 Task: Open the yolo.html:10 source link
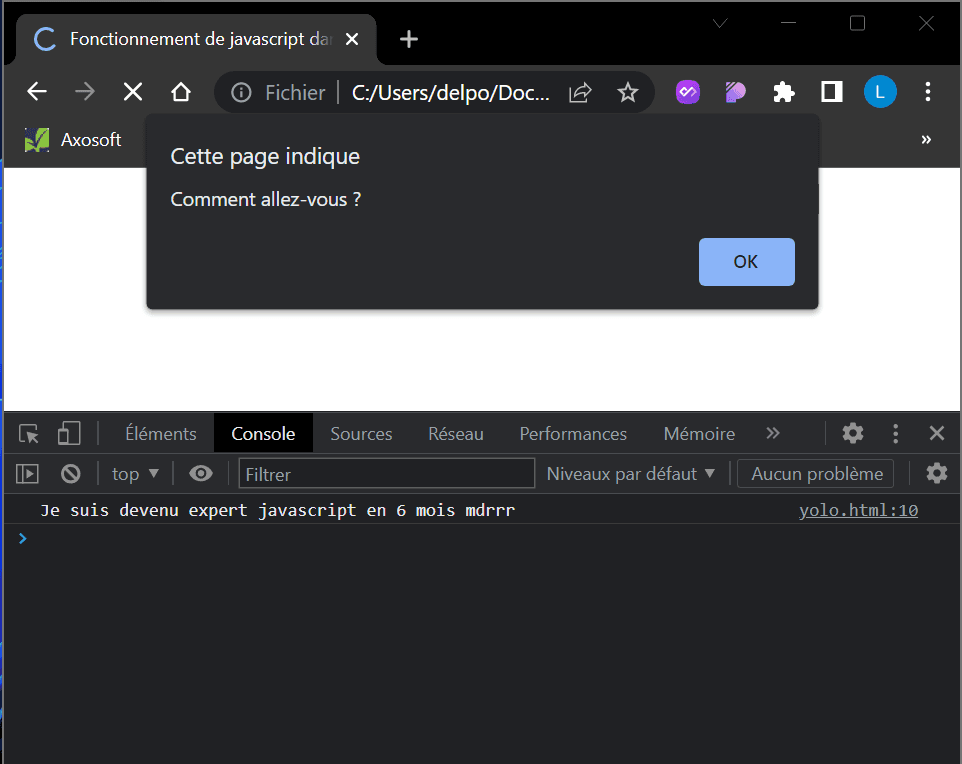(858, 511)
